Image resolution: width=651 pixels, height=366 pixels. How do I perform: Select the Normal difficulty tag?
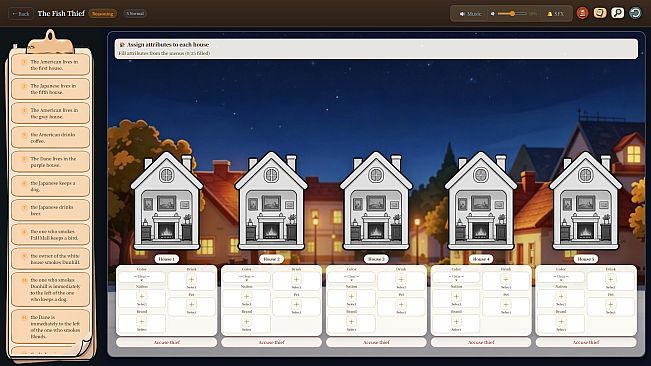(135, 14)
